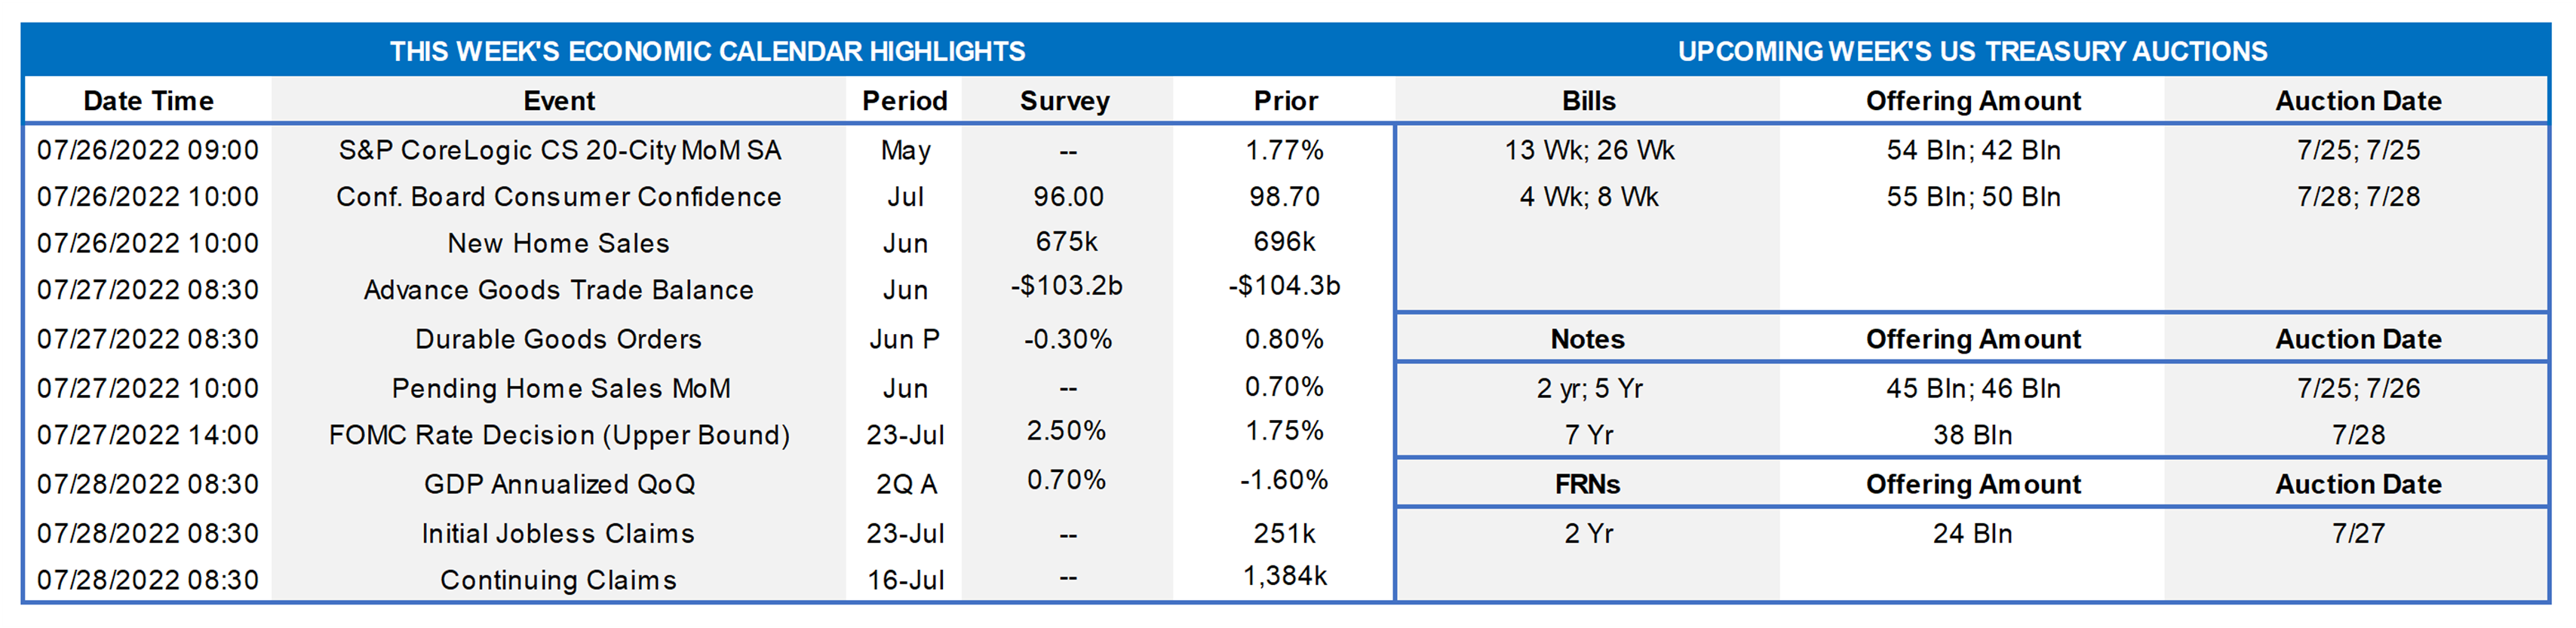Viewport: 2576px width, 628px height.
Task: Select the Advance Goods Trade Balance survey value
Action: coord(1066,286)
